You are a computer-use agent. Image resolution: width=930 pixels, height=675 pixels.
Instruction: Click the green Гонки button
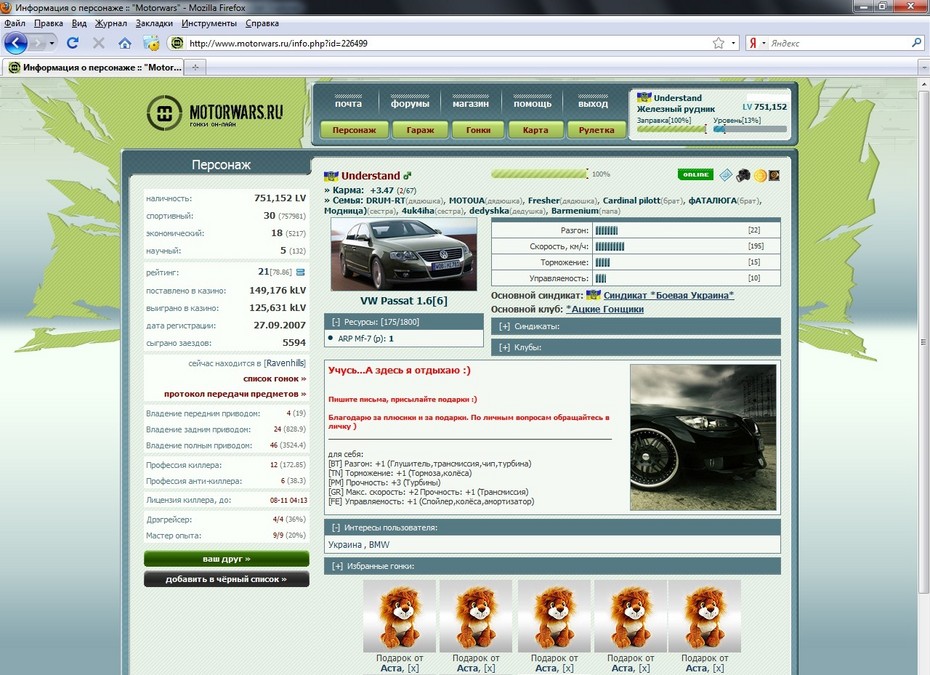point(478,130)
